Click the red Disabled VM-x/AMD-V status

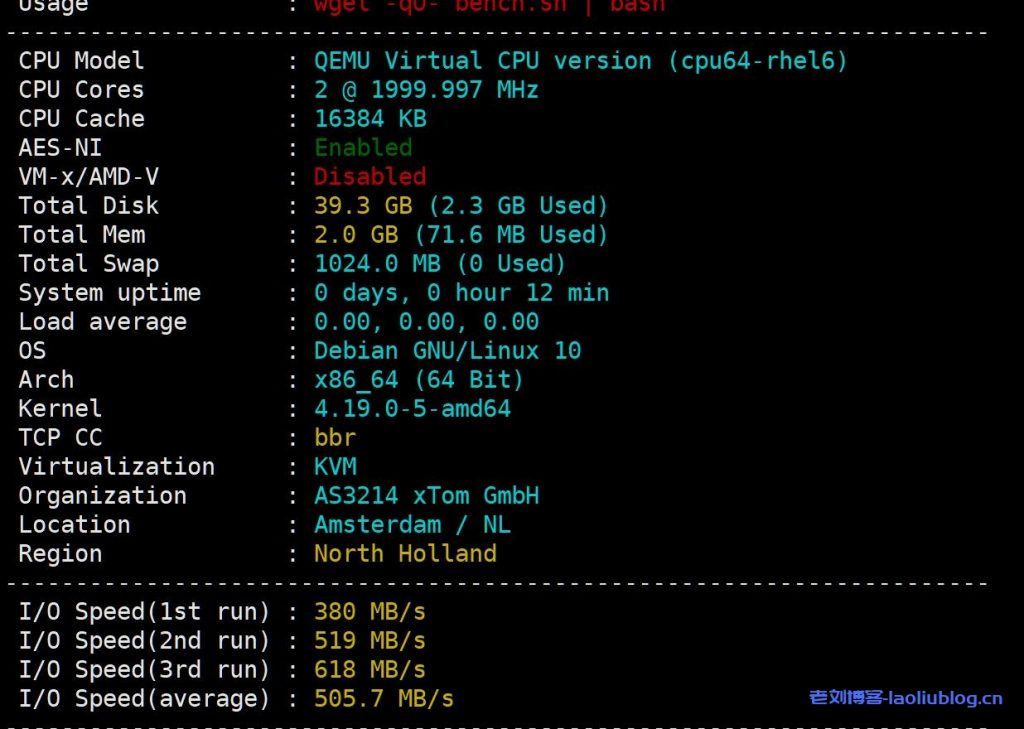[x=370, y=177]
